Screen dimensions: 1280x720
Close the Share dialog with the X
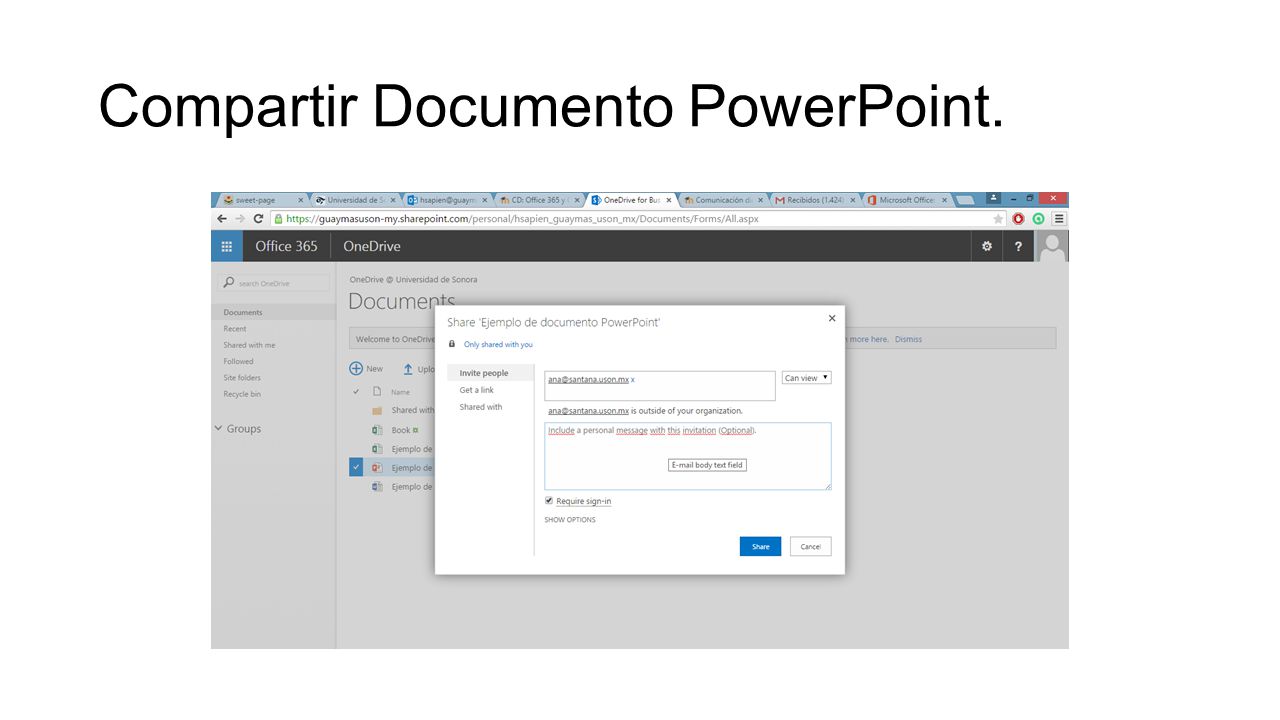[832, 318]
